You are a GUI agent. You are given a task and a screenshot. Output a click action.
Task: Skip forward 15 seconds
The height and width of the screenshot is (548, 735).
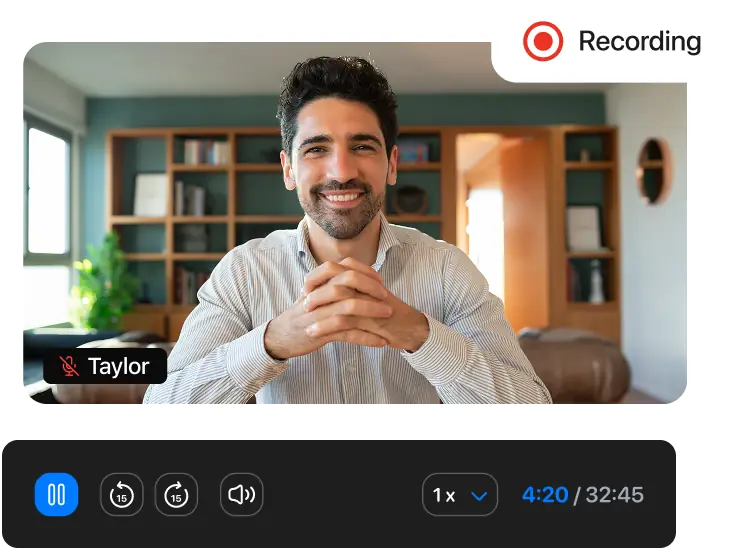pyautogui.click(x=176, y=495)
